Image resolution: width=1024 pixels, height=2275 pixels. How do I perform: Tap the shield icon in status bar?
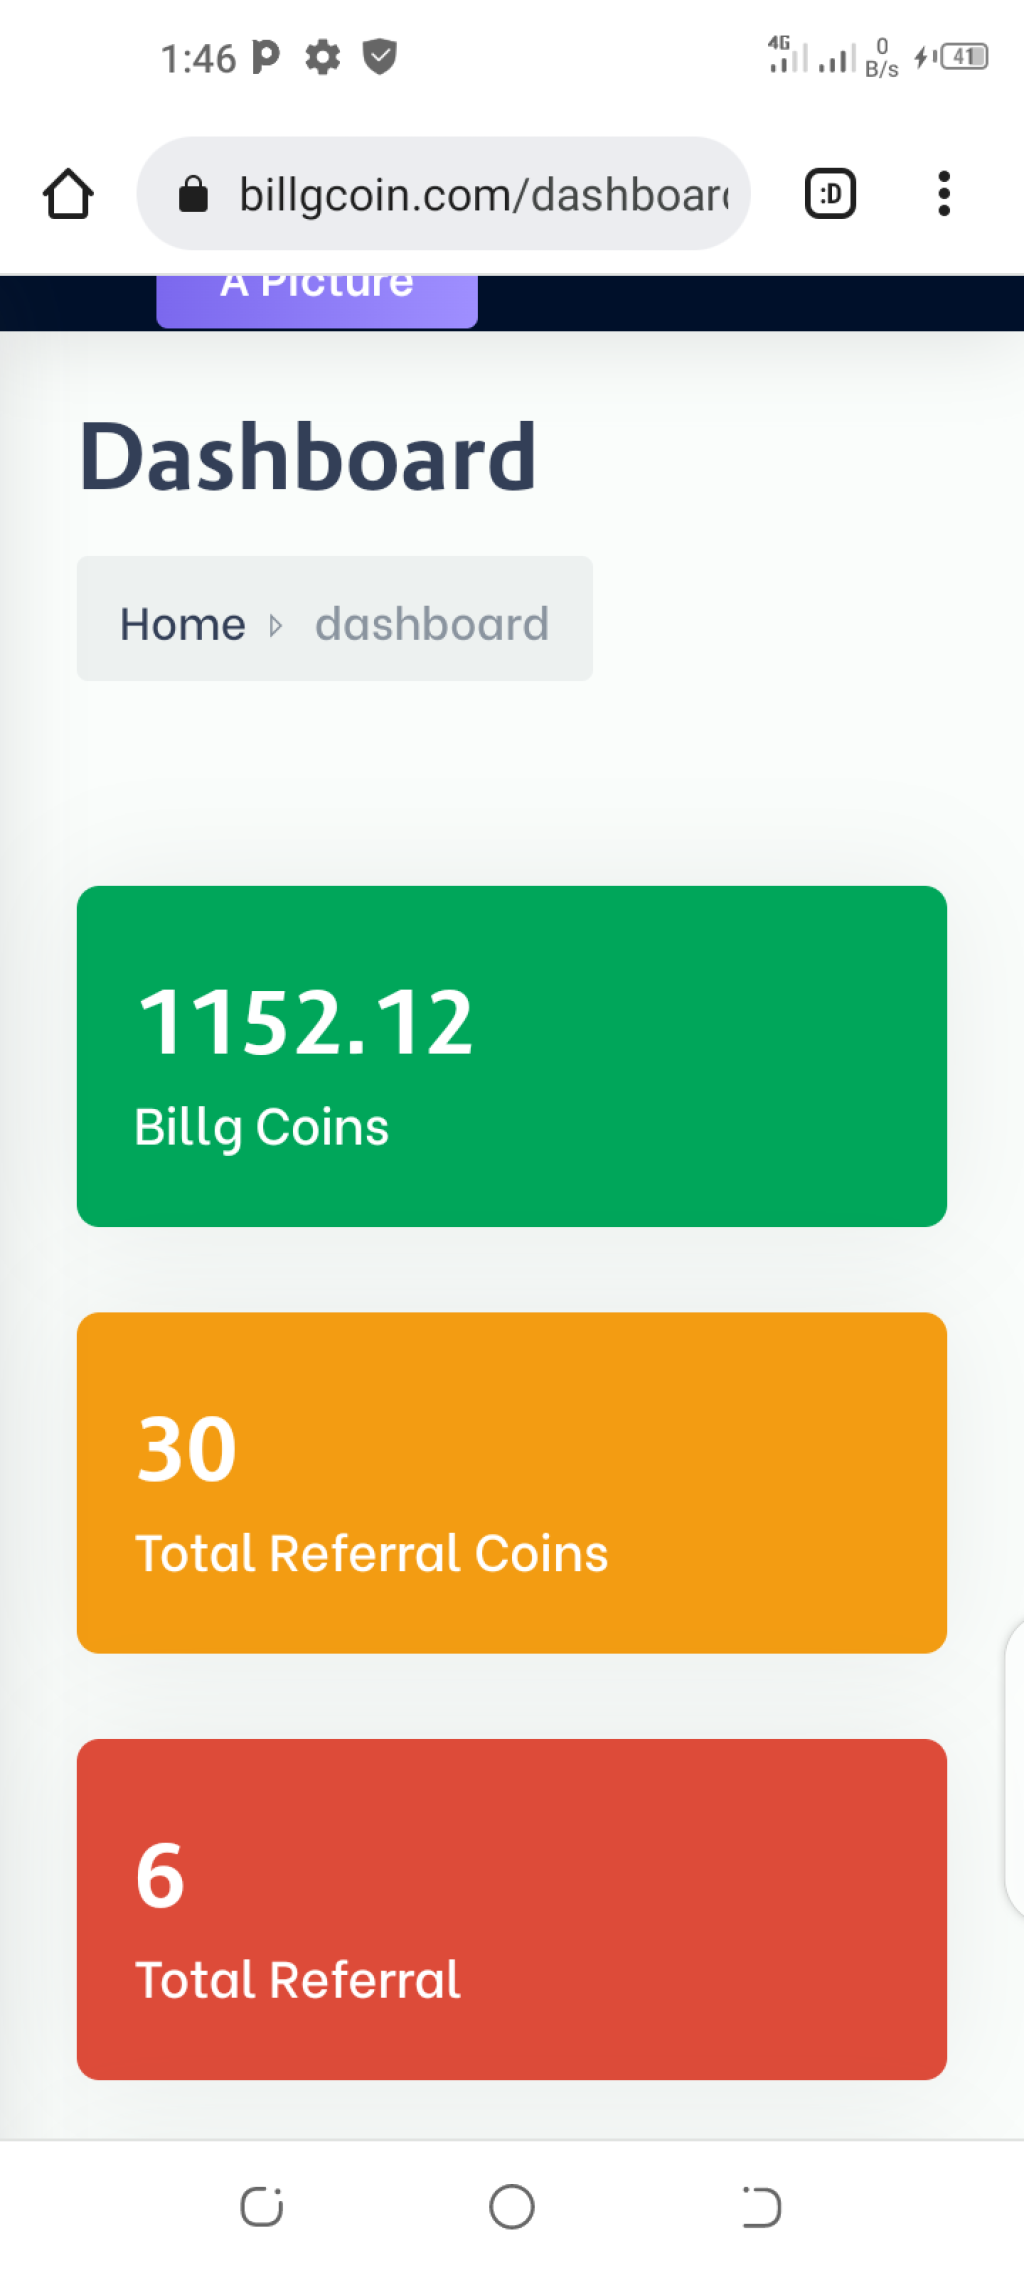pyautogui.click(x=379, y=56)
